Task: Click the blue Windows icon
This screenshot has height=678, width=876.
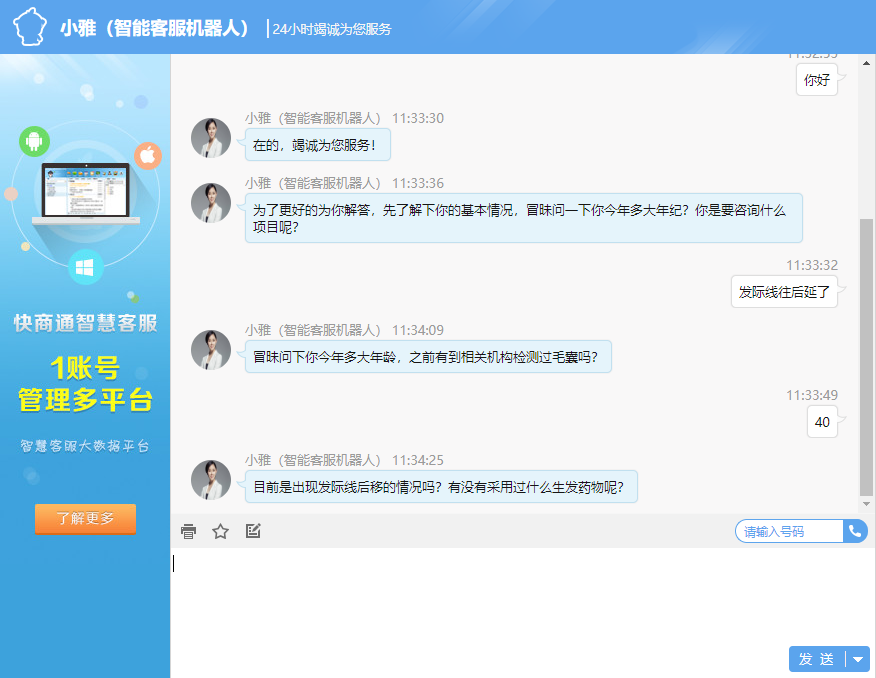Action: click(86, 267)
